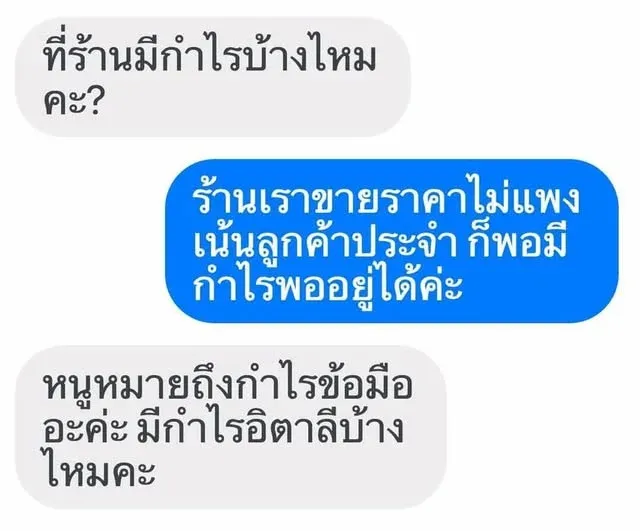Click the word 'คะ?' in the first bubble
Viewport: 640px width, 531px height.
72,100
